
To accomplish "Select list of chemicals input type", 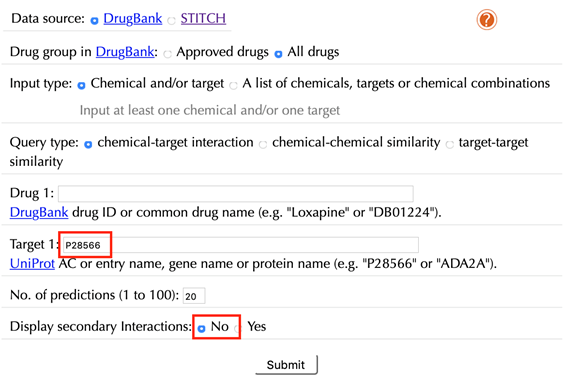I will pyautogui.click(x=233, y=86).
